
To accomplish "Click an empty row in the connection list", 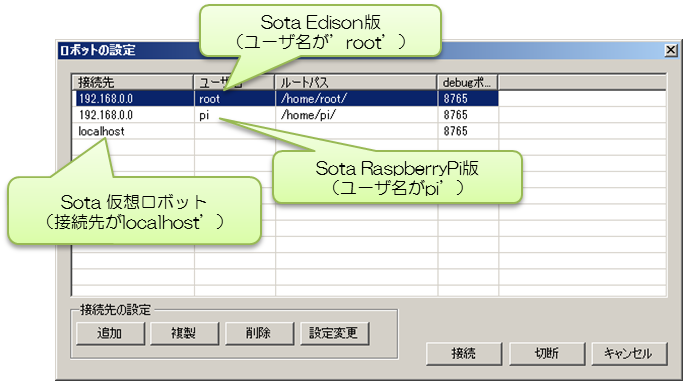I will pyautogui.click(x=369, y=261).
